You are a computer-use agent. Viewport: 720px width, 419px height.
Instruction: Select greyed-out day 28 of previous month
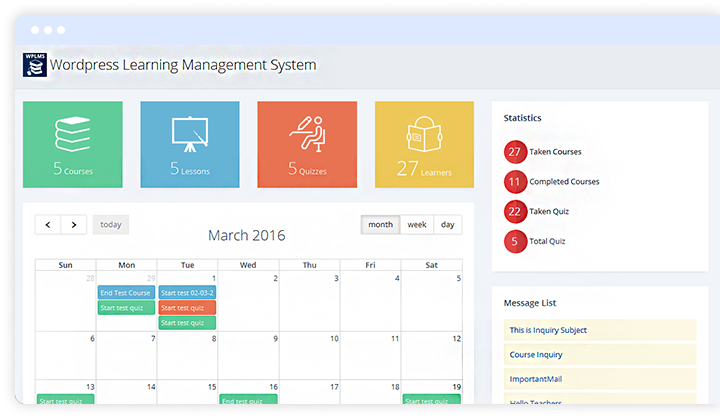(90, 278)
